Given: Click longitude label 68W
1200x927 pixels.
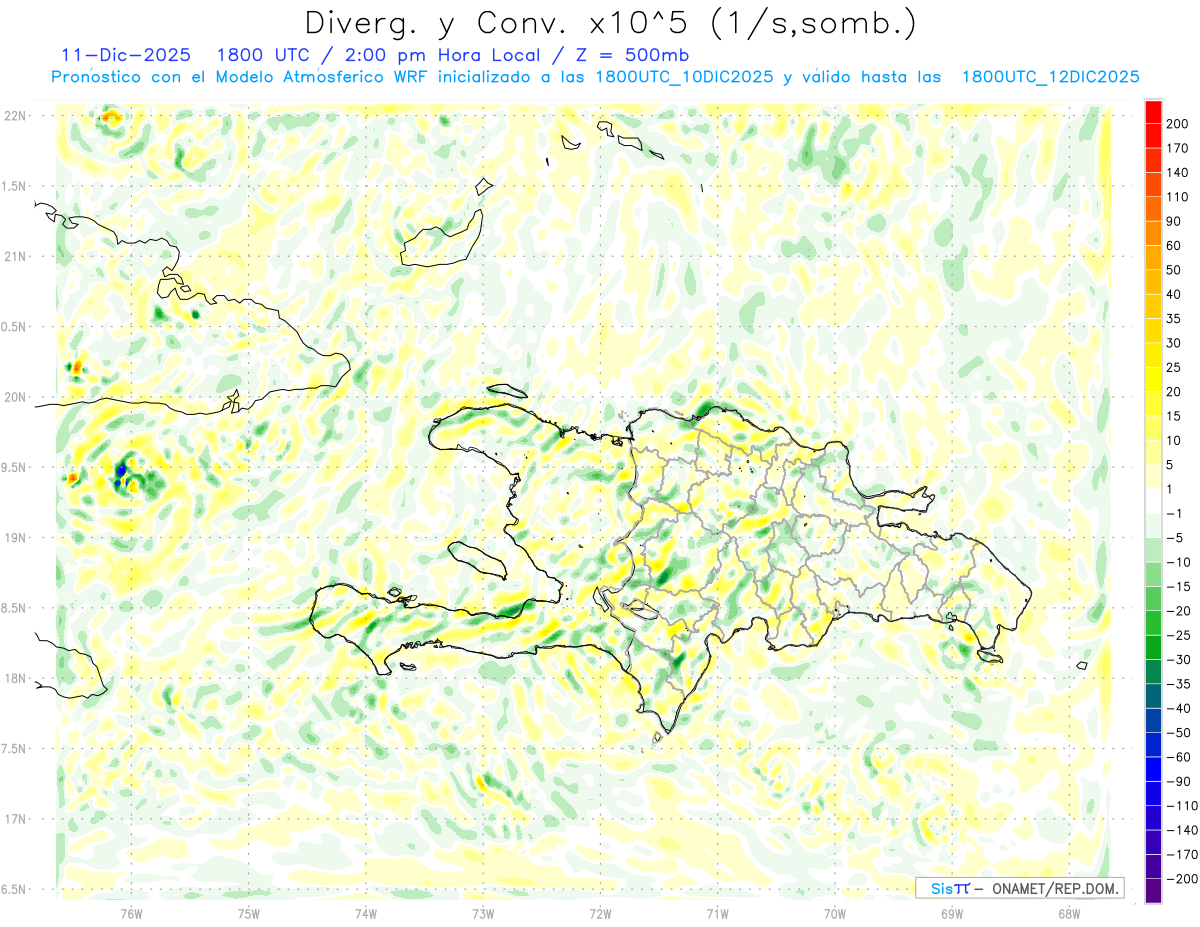Looking at the screenshot, I should tap(1069, 912).
